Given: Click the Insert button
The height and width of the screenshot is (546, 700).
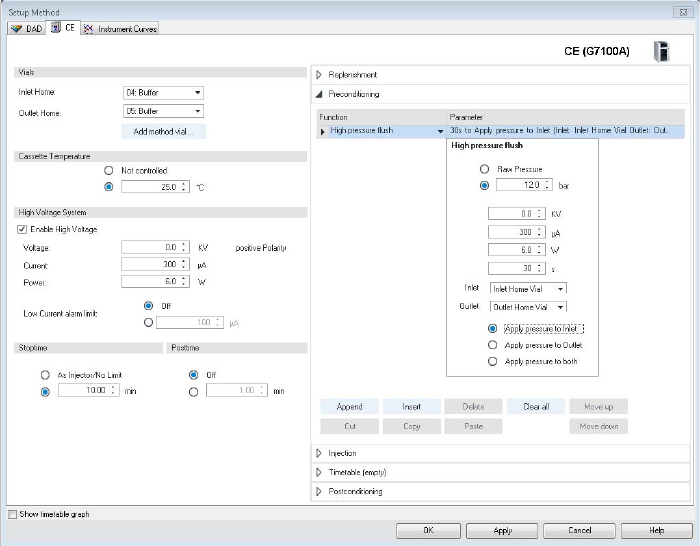Looking at the screenshot, I should tap(412, 407).
